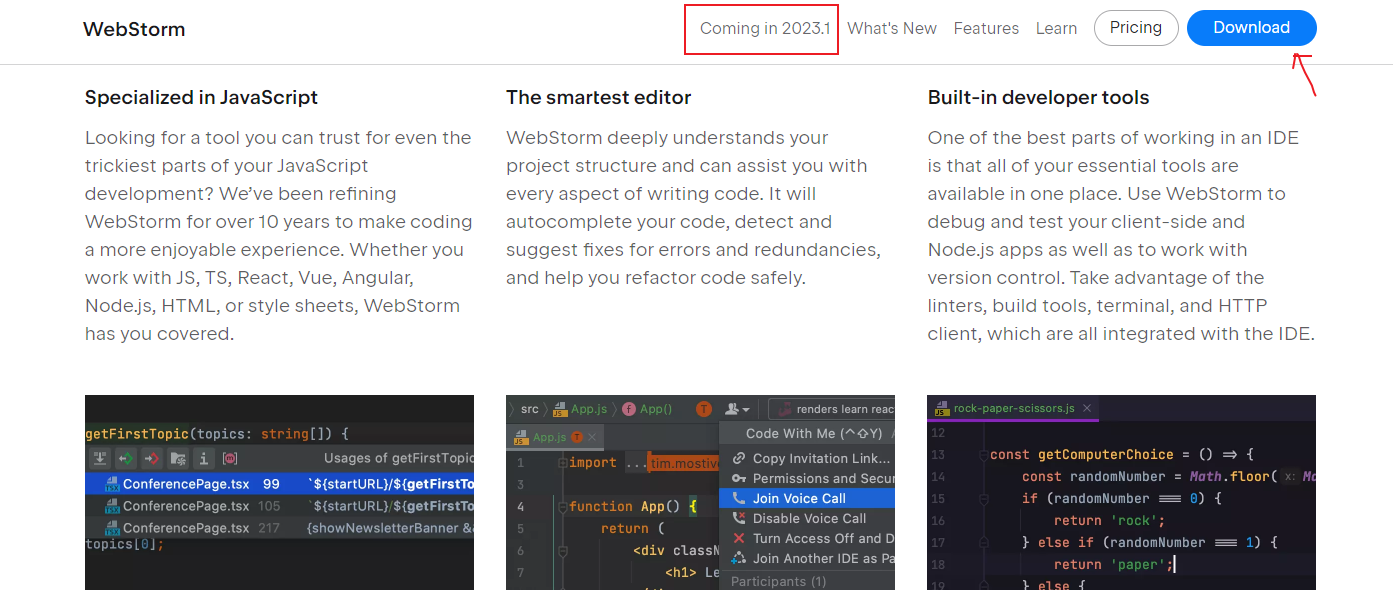Expand the folded import block on line 1

(x=562, y=462)
